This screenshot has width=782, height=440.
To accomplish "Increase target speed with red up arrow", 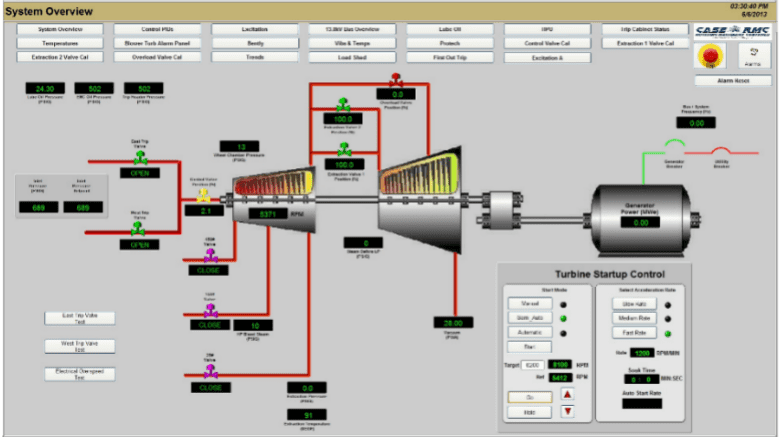I will tap(567, 395).
